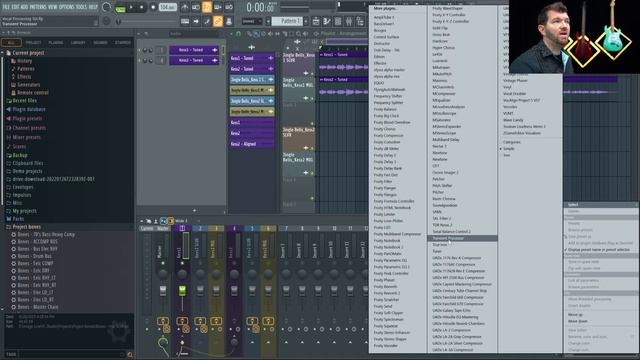Screen dimensions: 640x360
Task: Open the Patterns item in Browser
Action: tap(25, 69)
